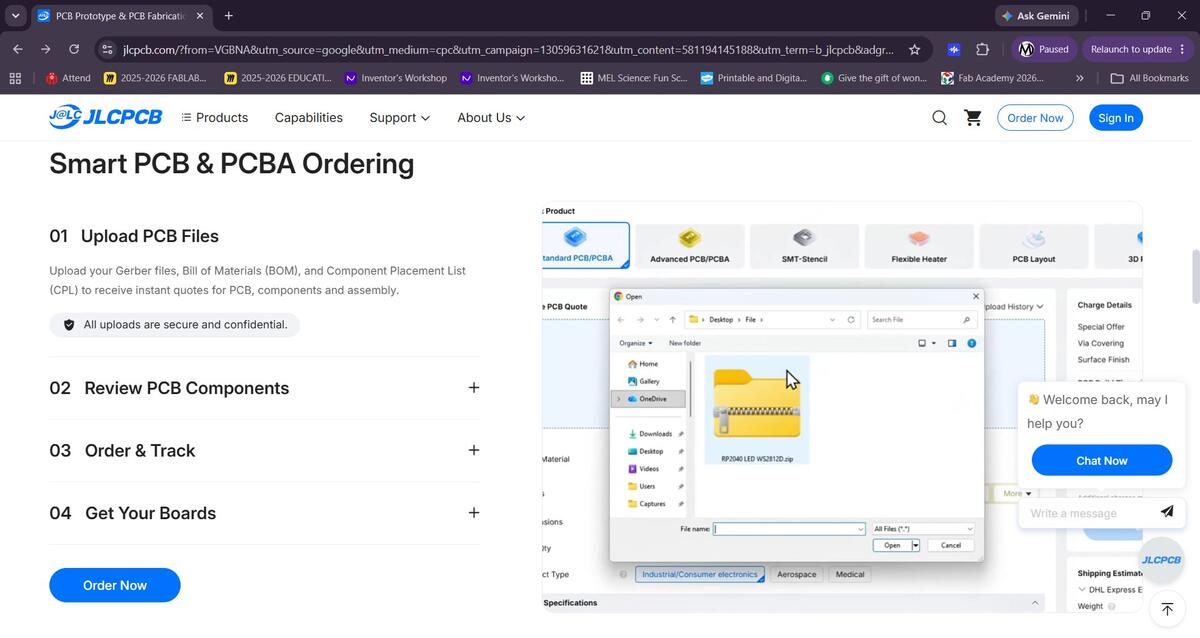This screenshot has width=1200, height=638.
Task: Click Relaunch to update button
Action: pyautogui.click(x=1131, y=49)
